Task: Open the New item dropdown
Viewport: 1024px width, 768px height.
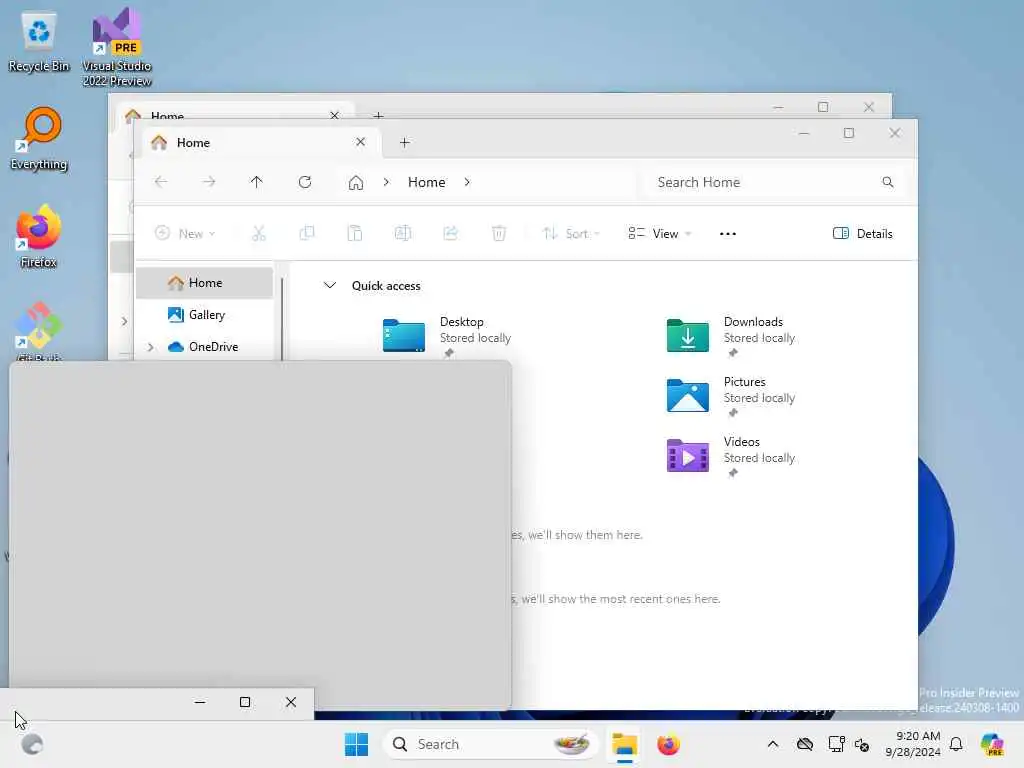Action: click(185, 234)
